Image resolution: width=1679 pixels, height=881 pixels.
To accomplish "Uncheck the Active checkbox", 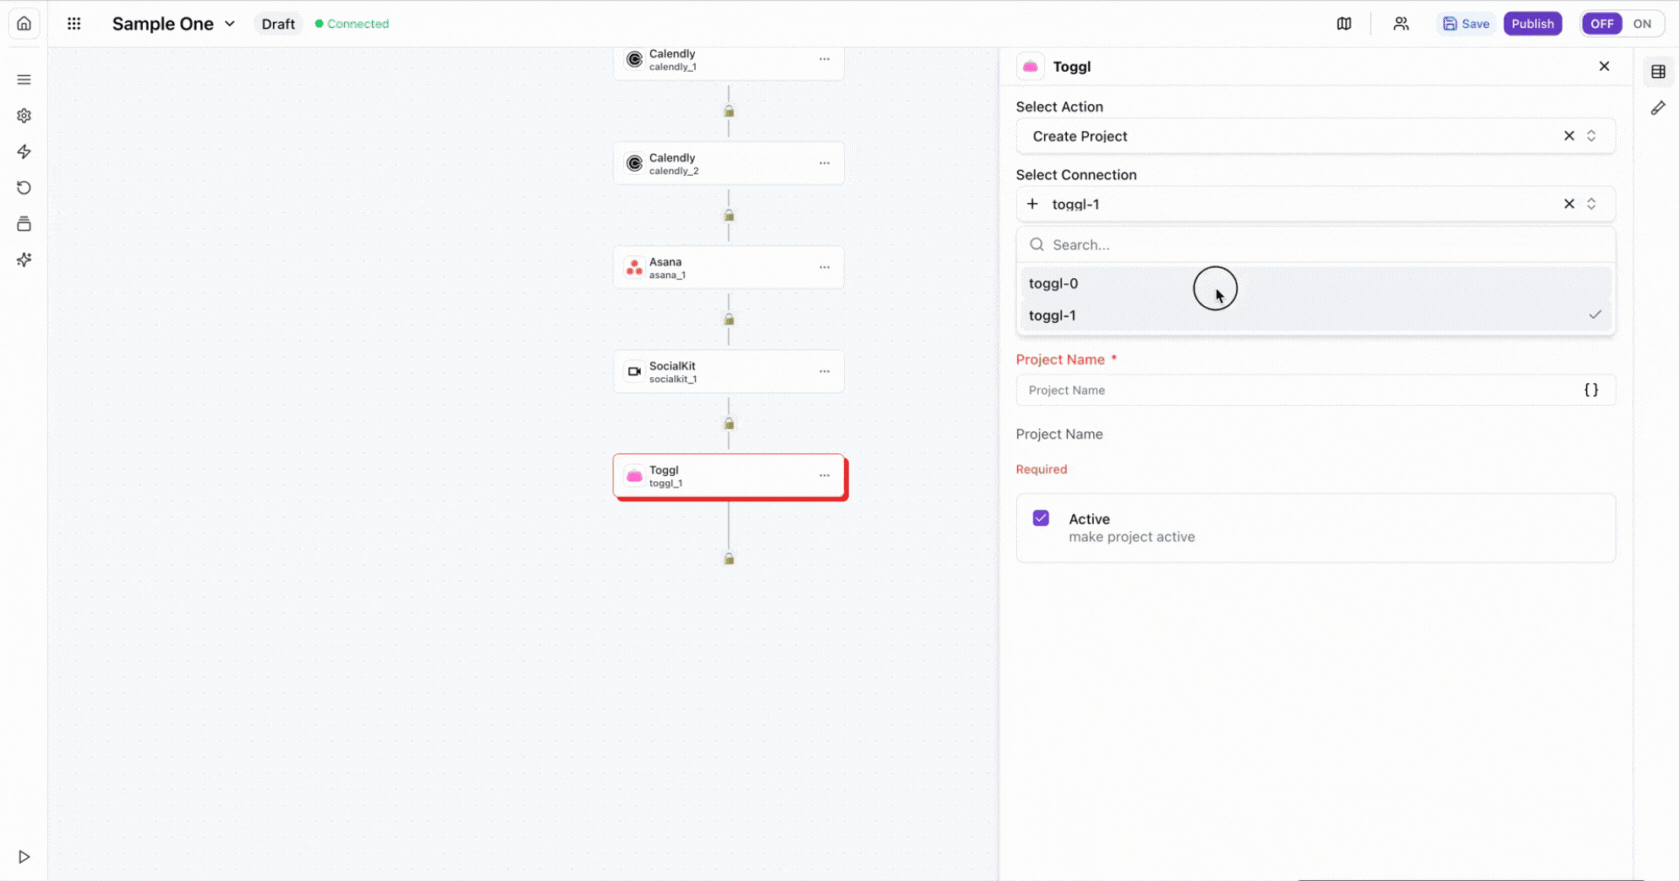I will 1041,518.
